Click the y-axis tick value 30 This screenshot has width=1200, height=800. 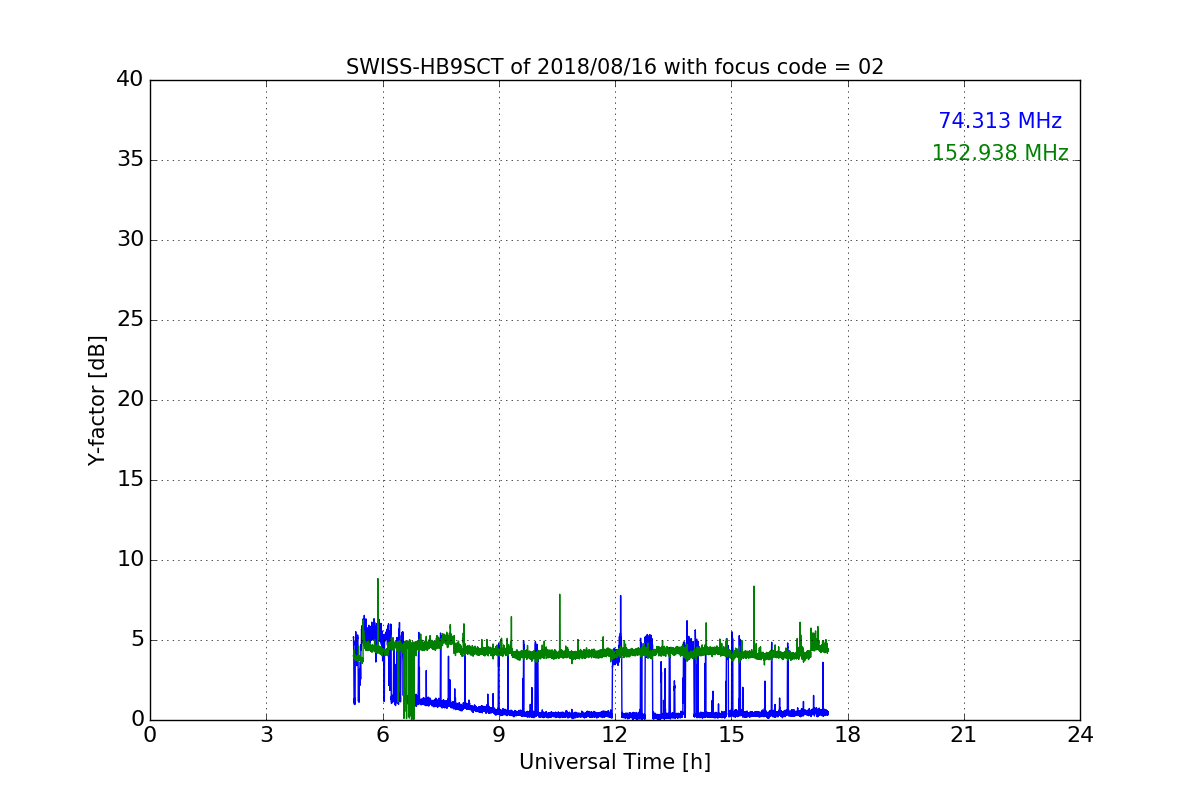[130, 240]
